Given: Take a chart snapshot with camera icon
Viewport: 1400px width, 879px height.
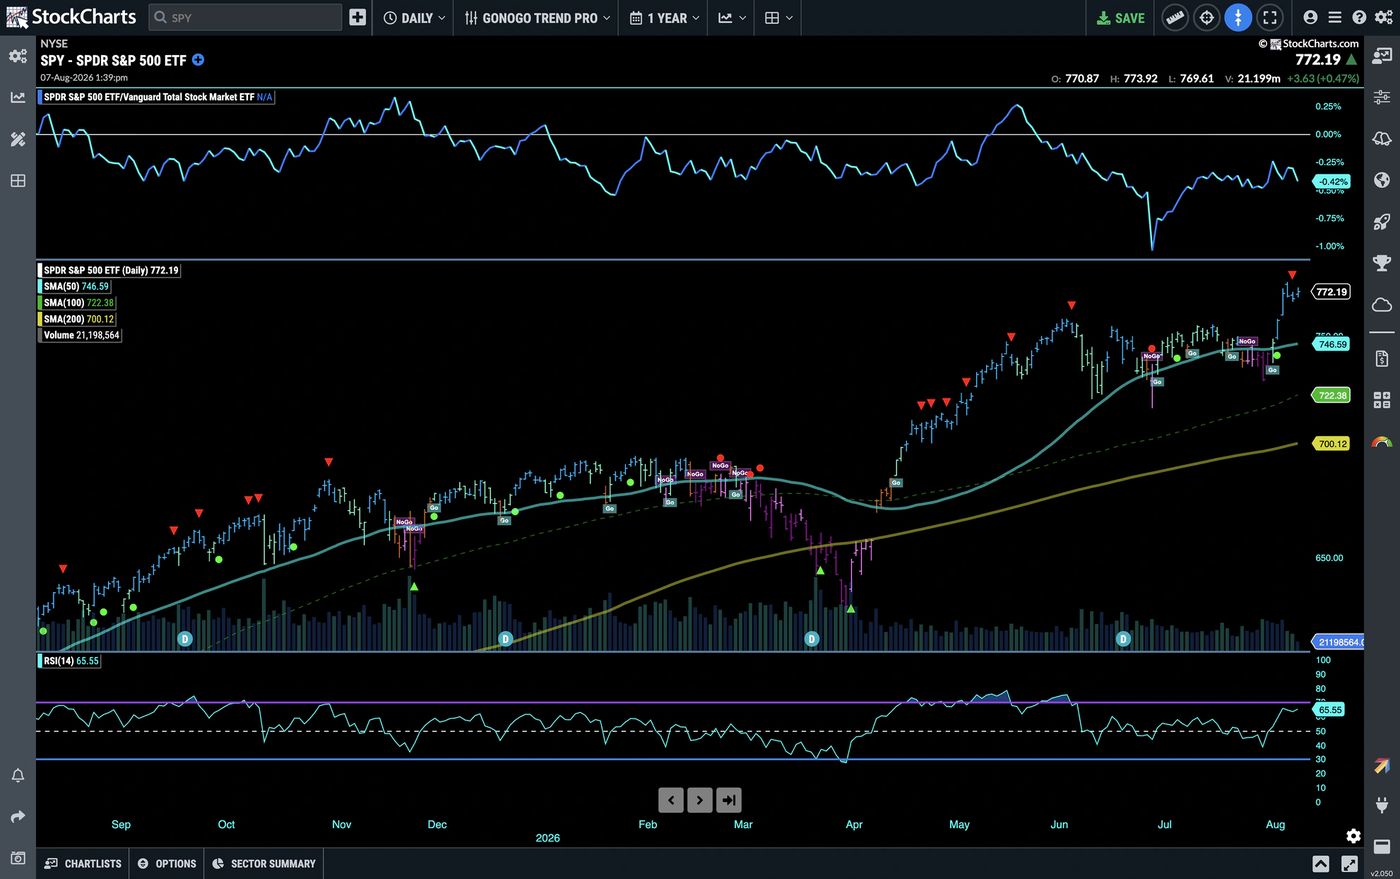Looking at the screenshot, I should click(x=18, y=858).
